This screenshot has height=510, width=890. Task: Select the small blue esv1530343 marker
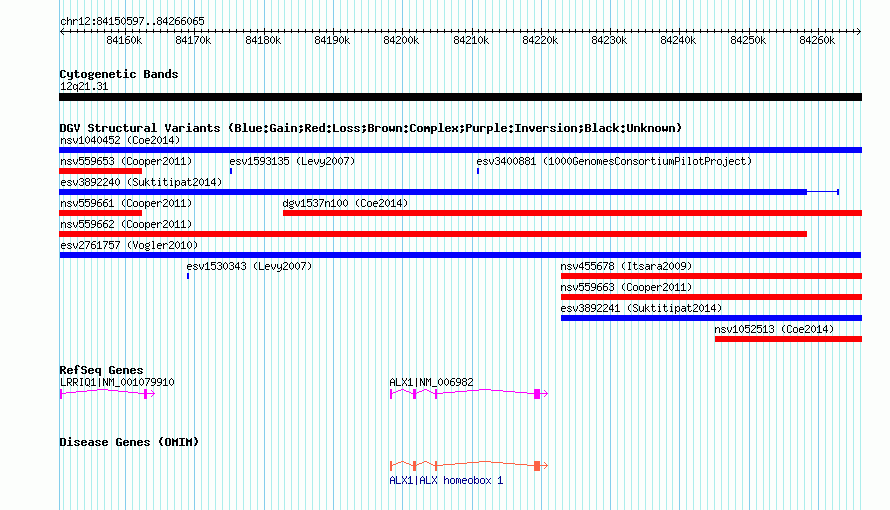tap(188, 276)
